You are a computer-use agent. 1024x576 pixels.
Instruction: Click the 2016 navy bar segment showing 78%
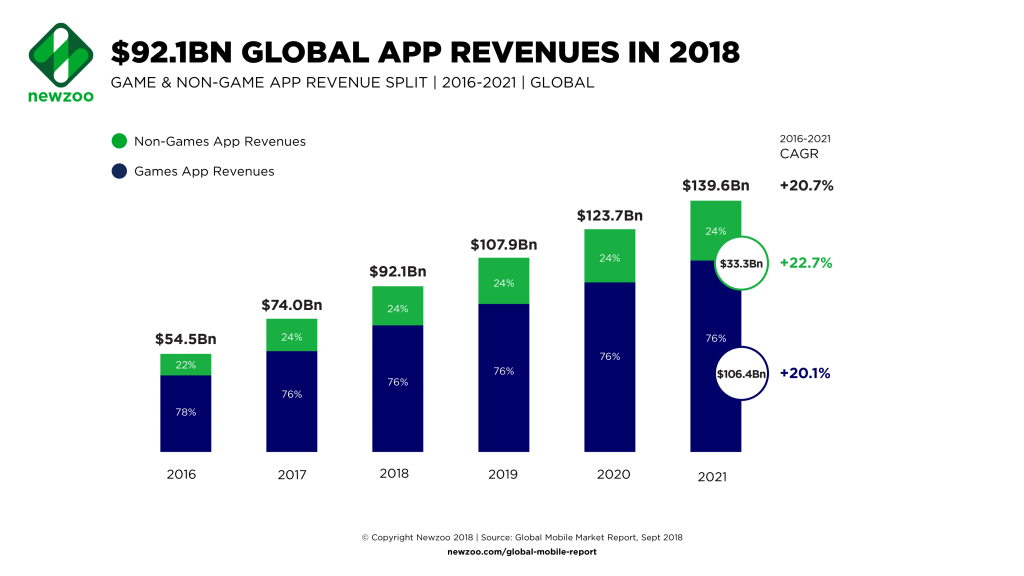pos(185,413)
